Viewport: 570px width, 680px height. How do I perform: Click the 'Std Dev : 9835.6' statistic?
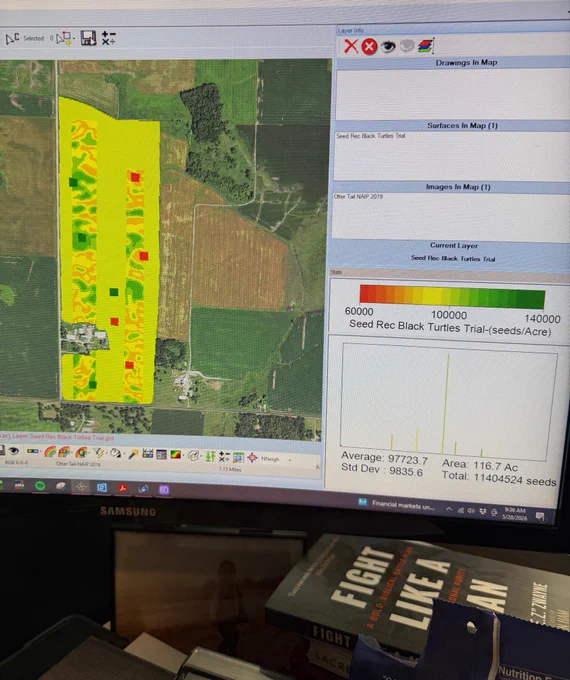click(x=382, y=470)
